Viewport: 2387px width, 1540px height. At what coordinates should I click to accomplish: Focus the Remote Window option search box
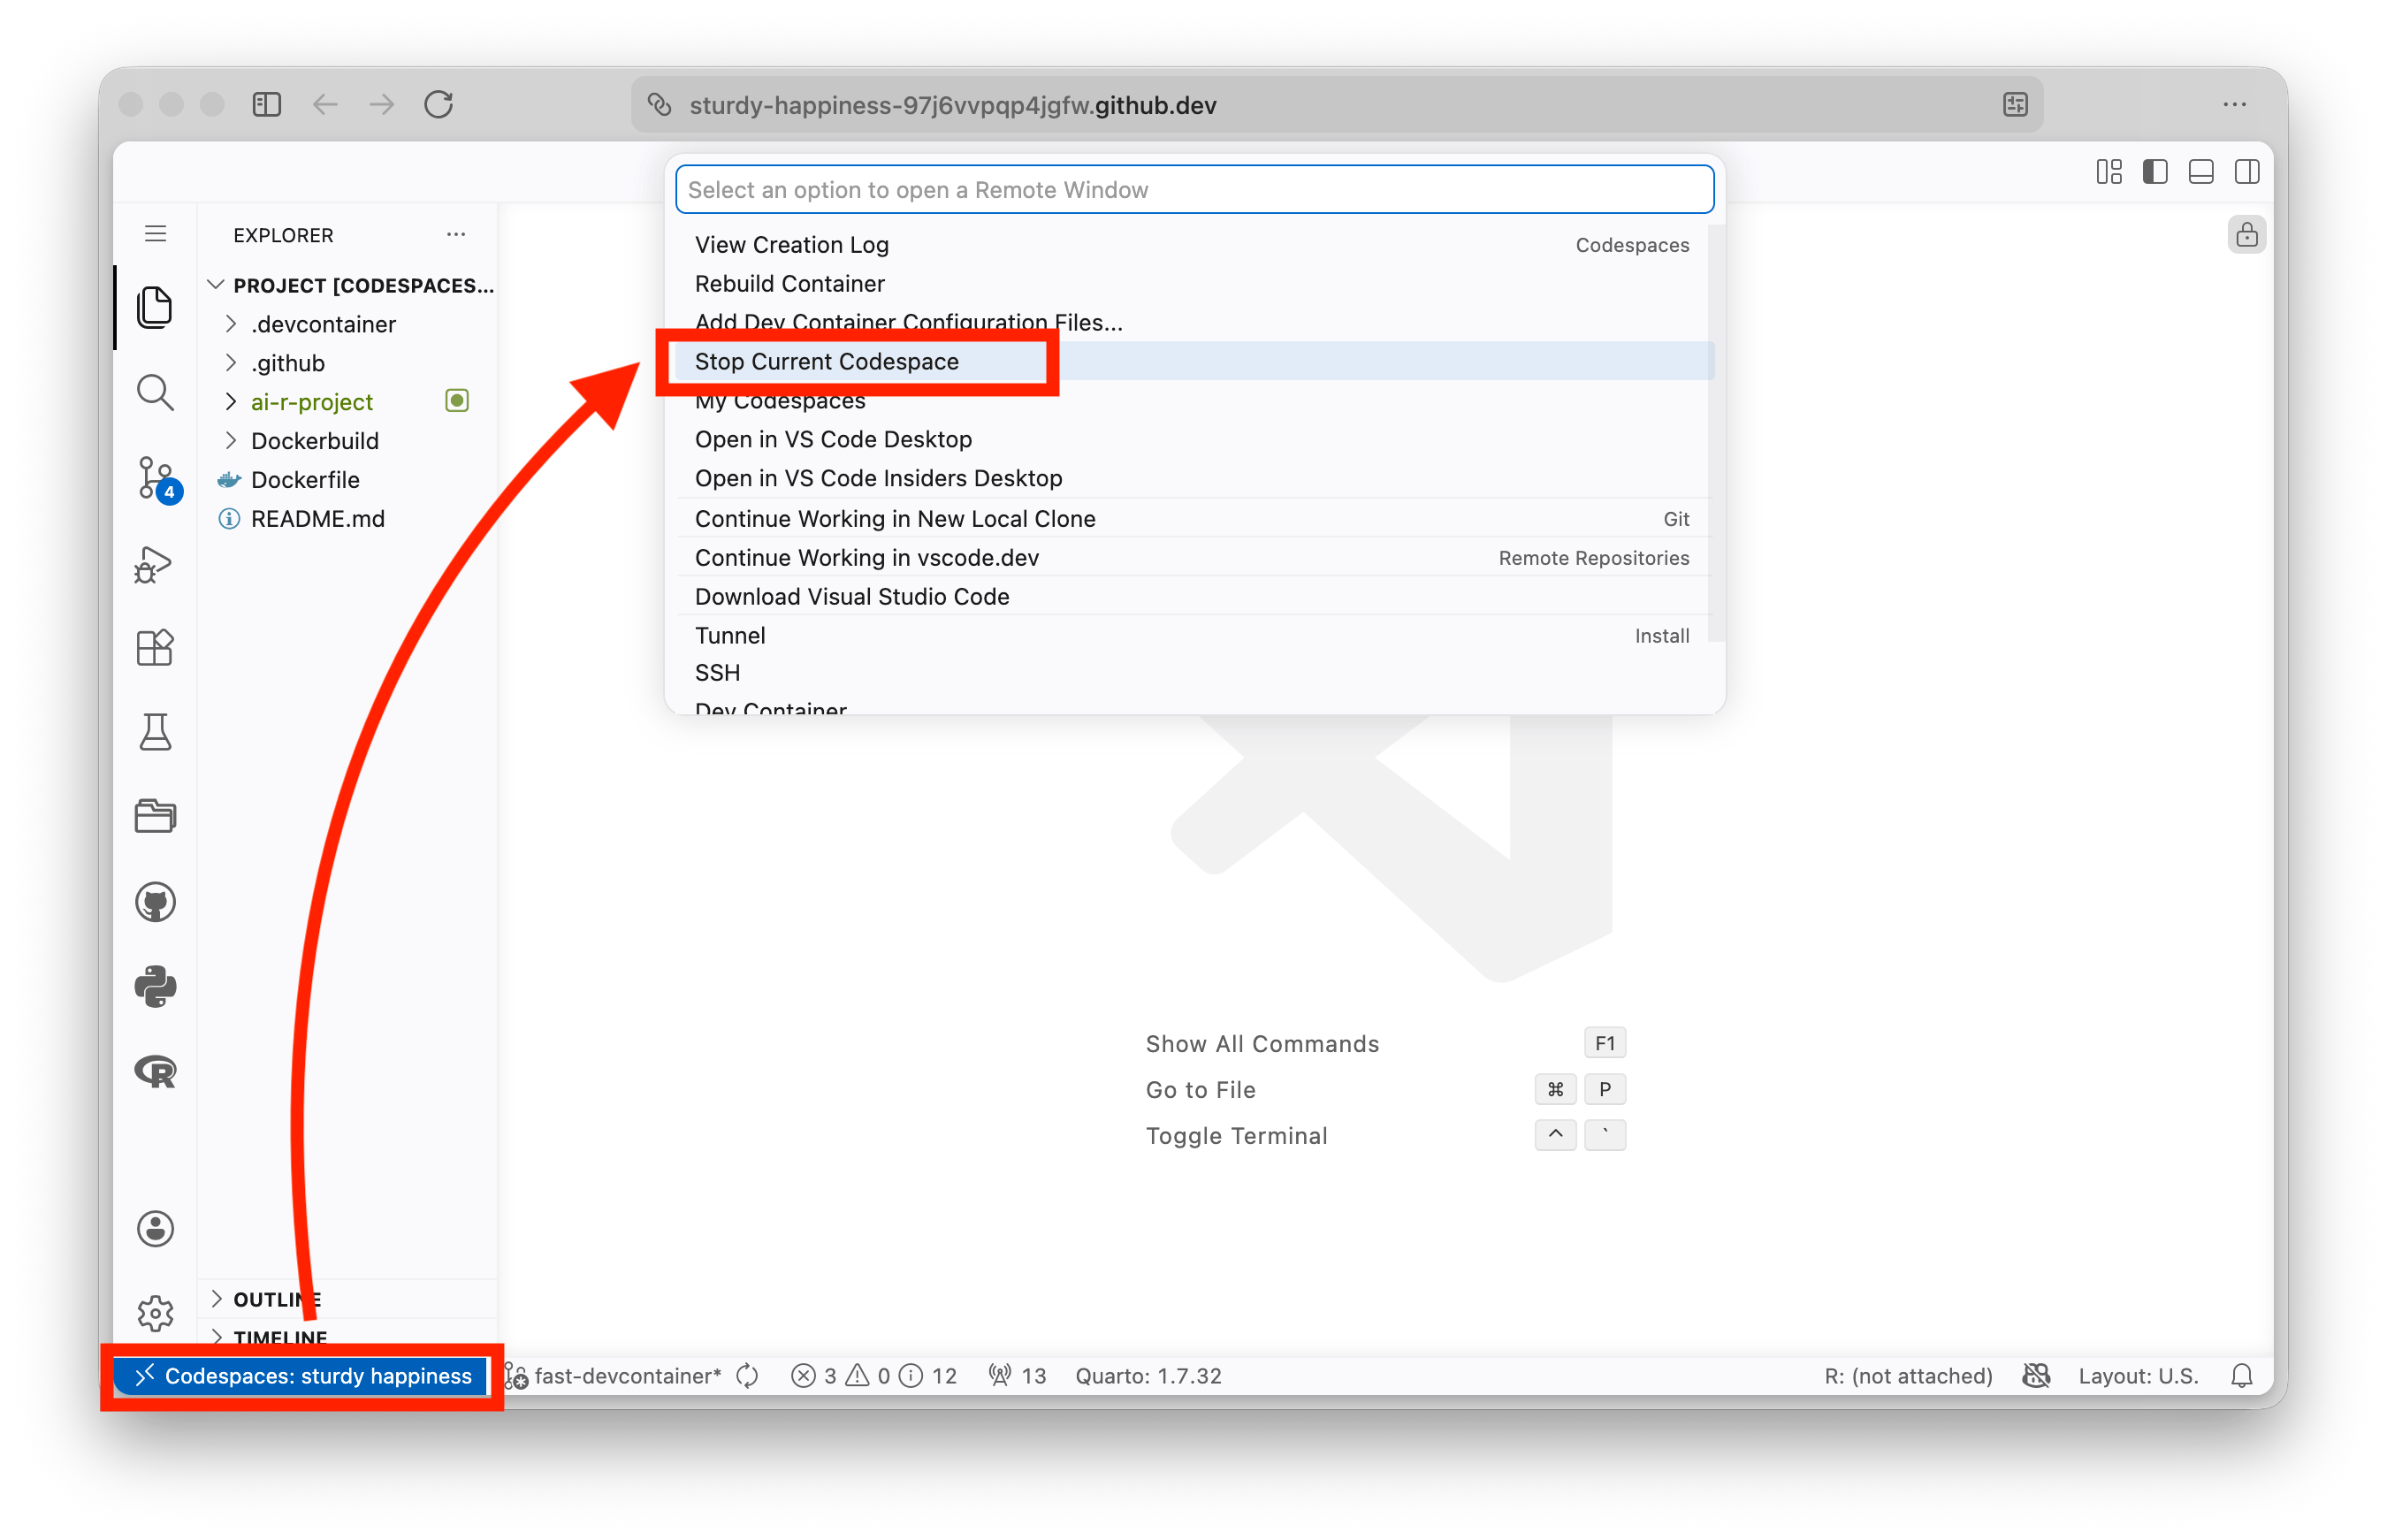point(1194,190)
